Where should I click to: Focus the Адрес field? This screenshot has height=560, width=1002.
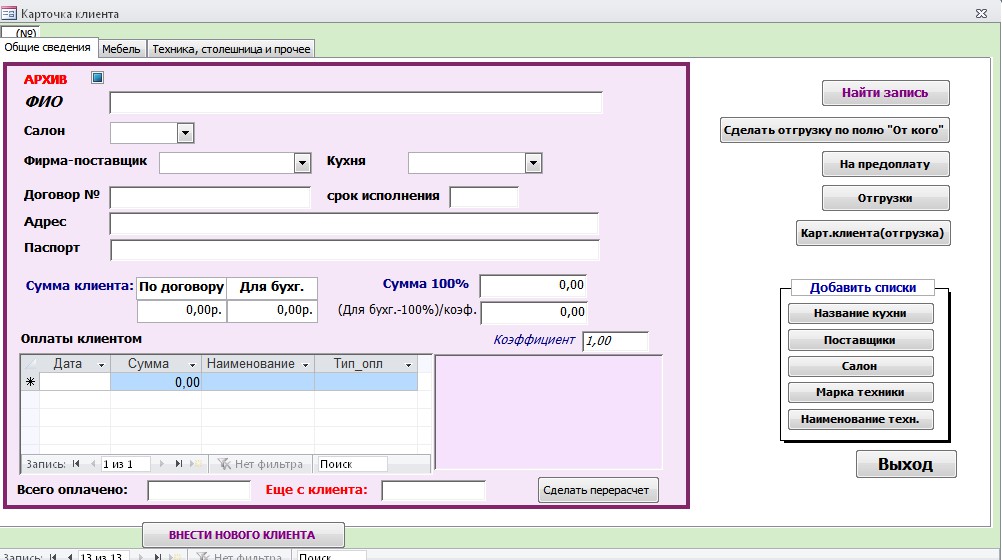(354, 224)
